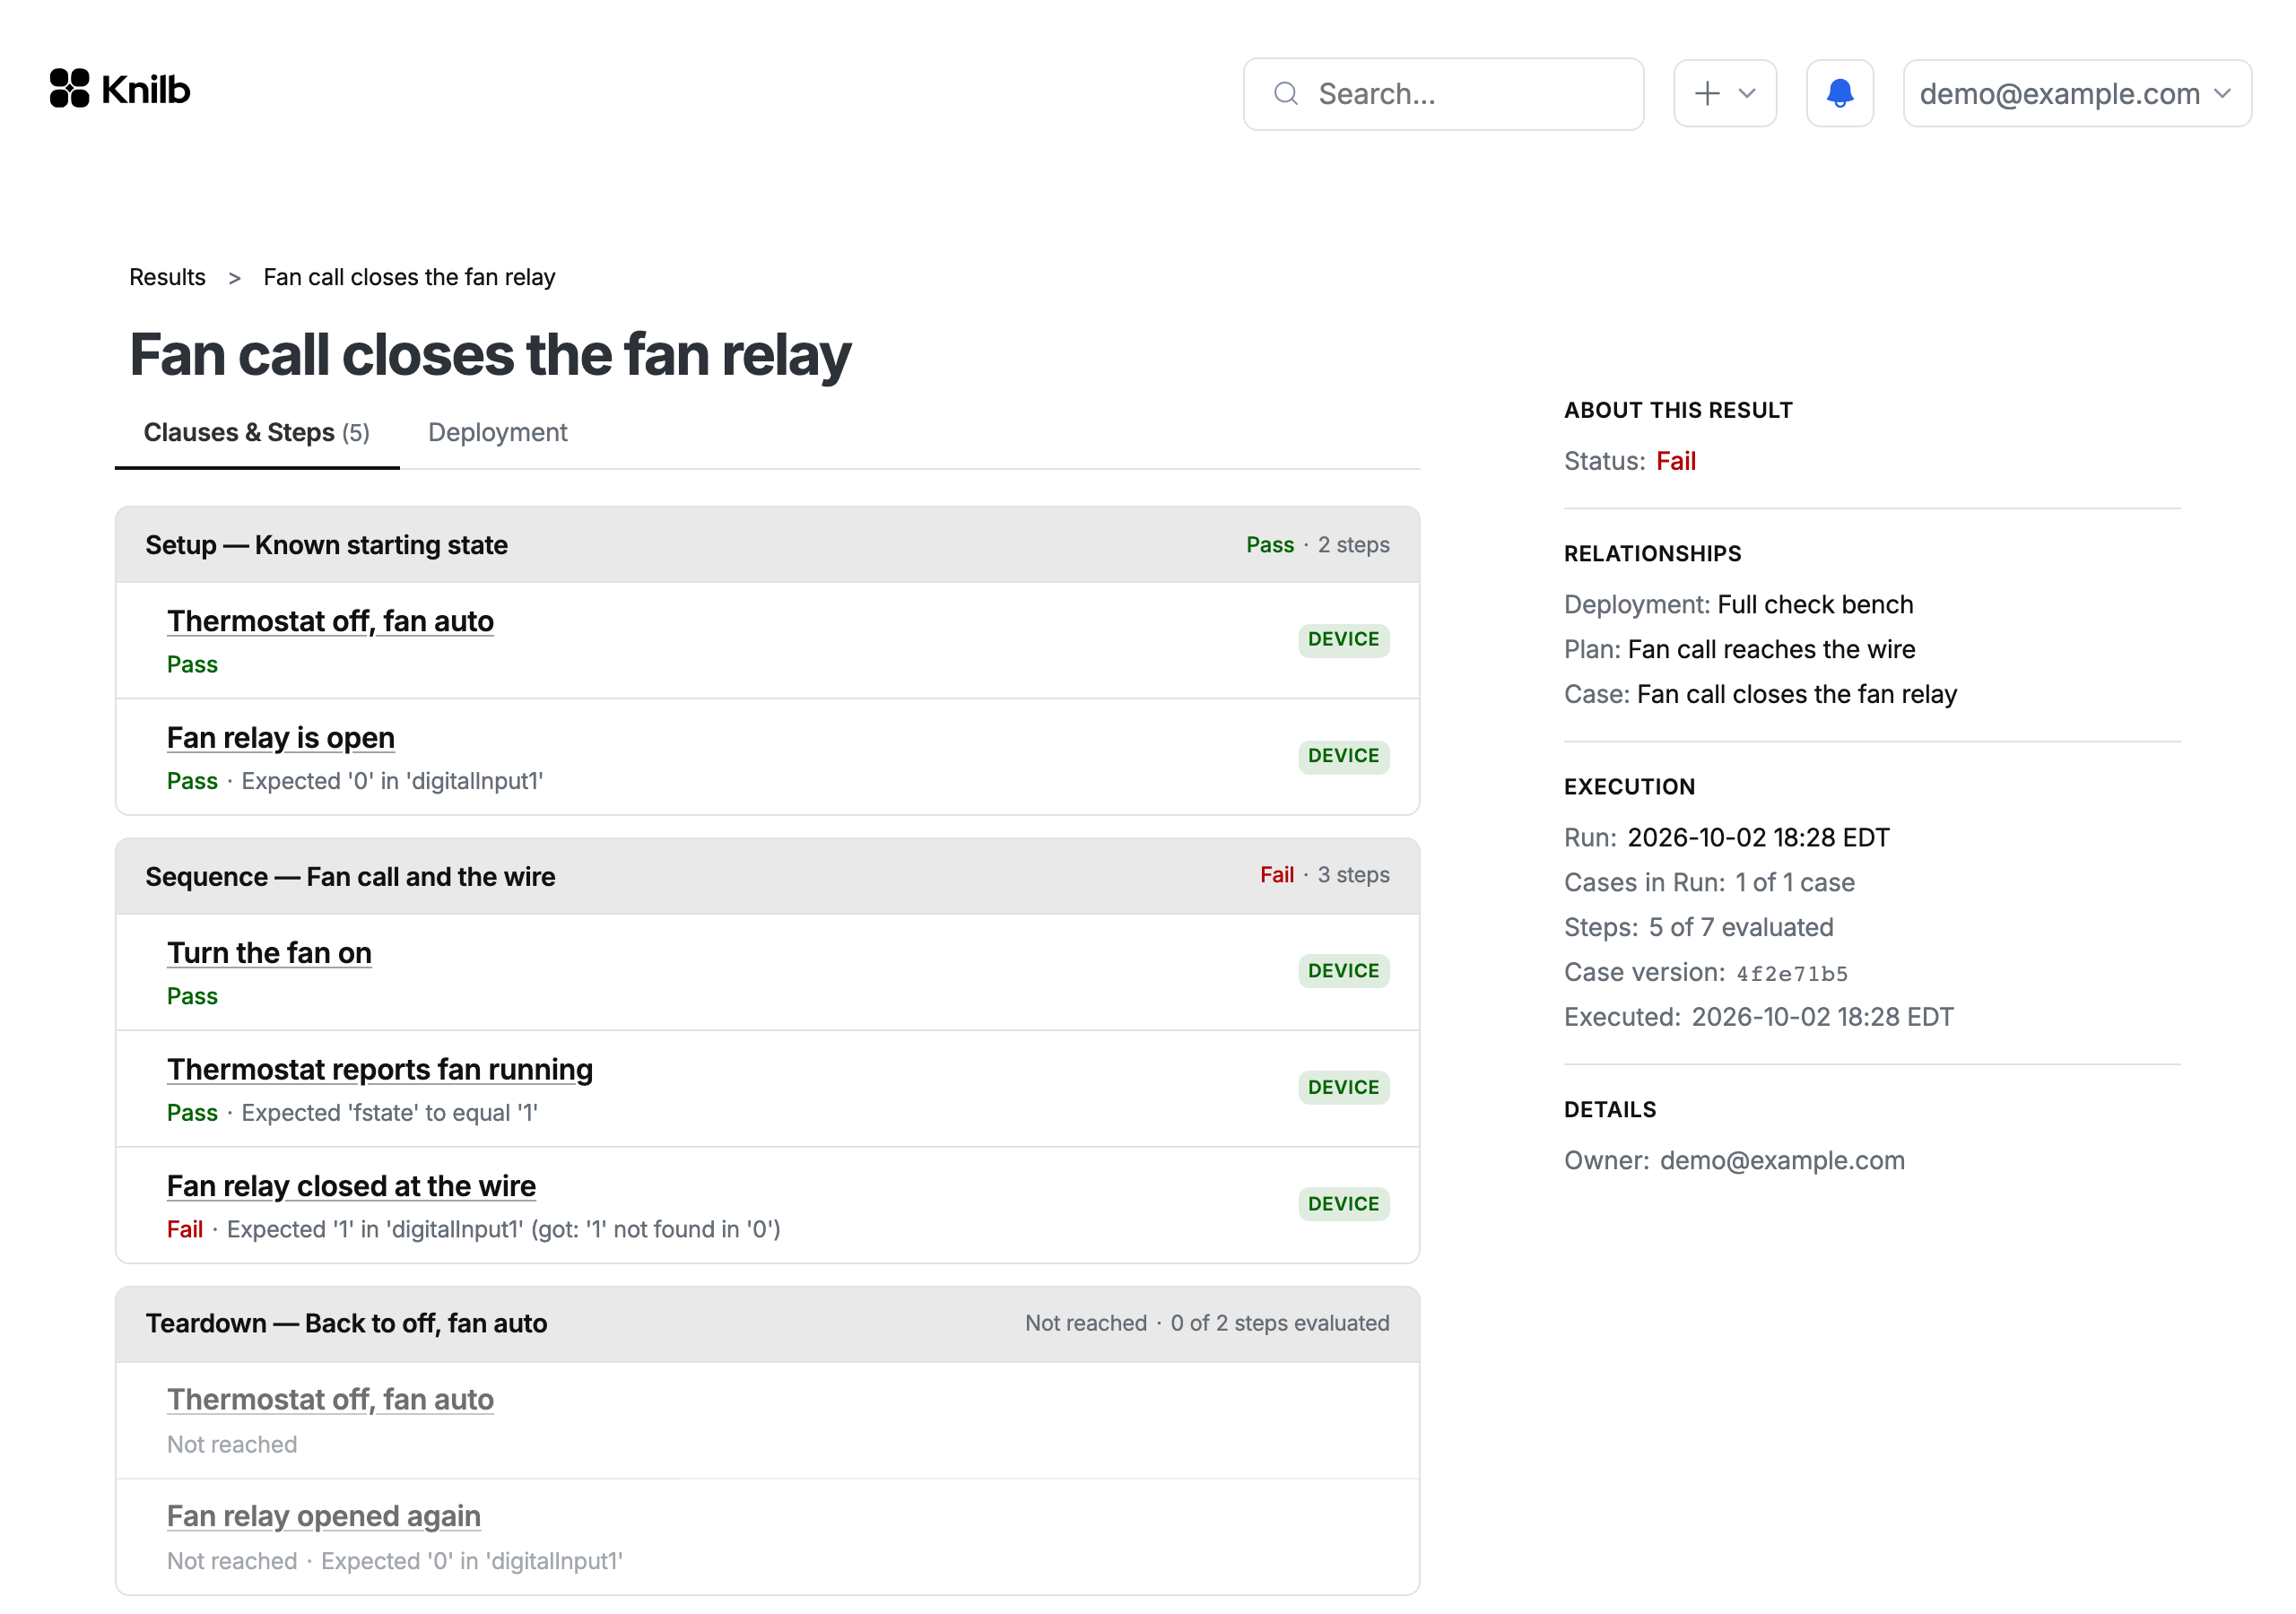Open the run 2026-10-02 18:28 EDT
The image size is (2296, 1614).
pos(1758,837)
